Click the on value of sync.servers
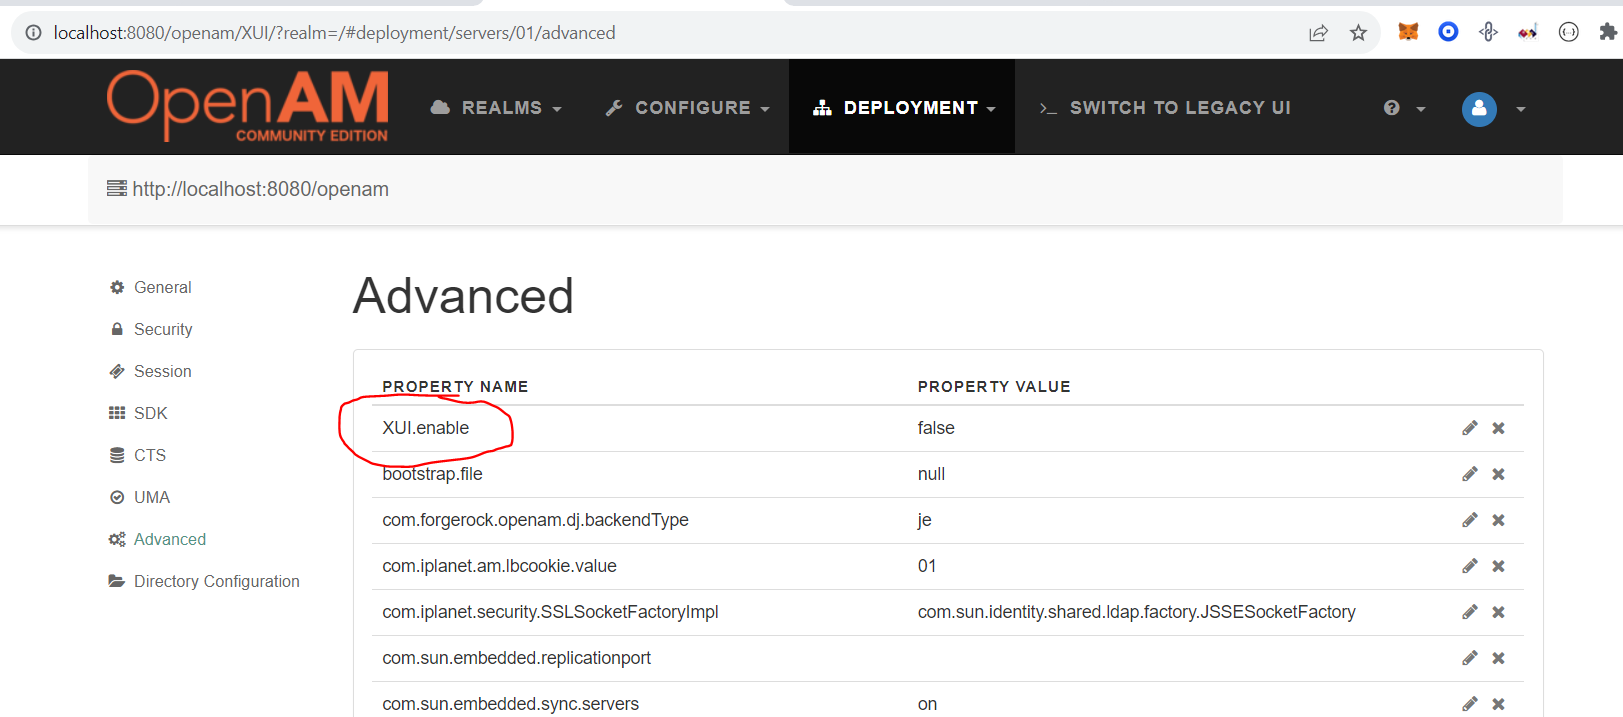 pos(927,704)
